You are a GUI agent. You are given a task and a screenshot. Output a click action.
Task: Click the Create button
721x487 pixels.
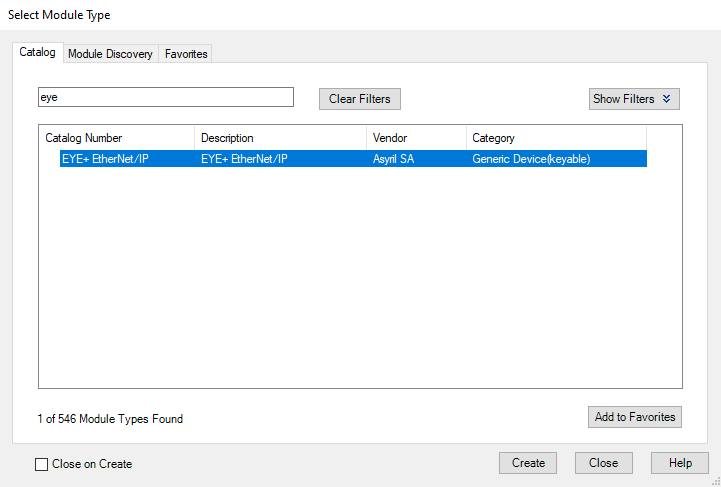coord(528,463)
